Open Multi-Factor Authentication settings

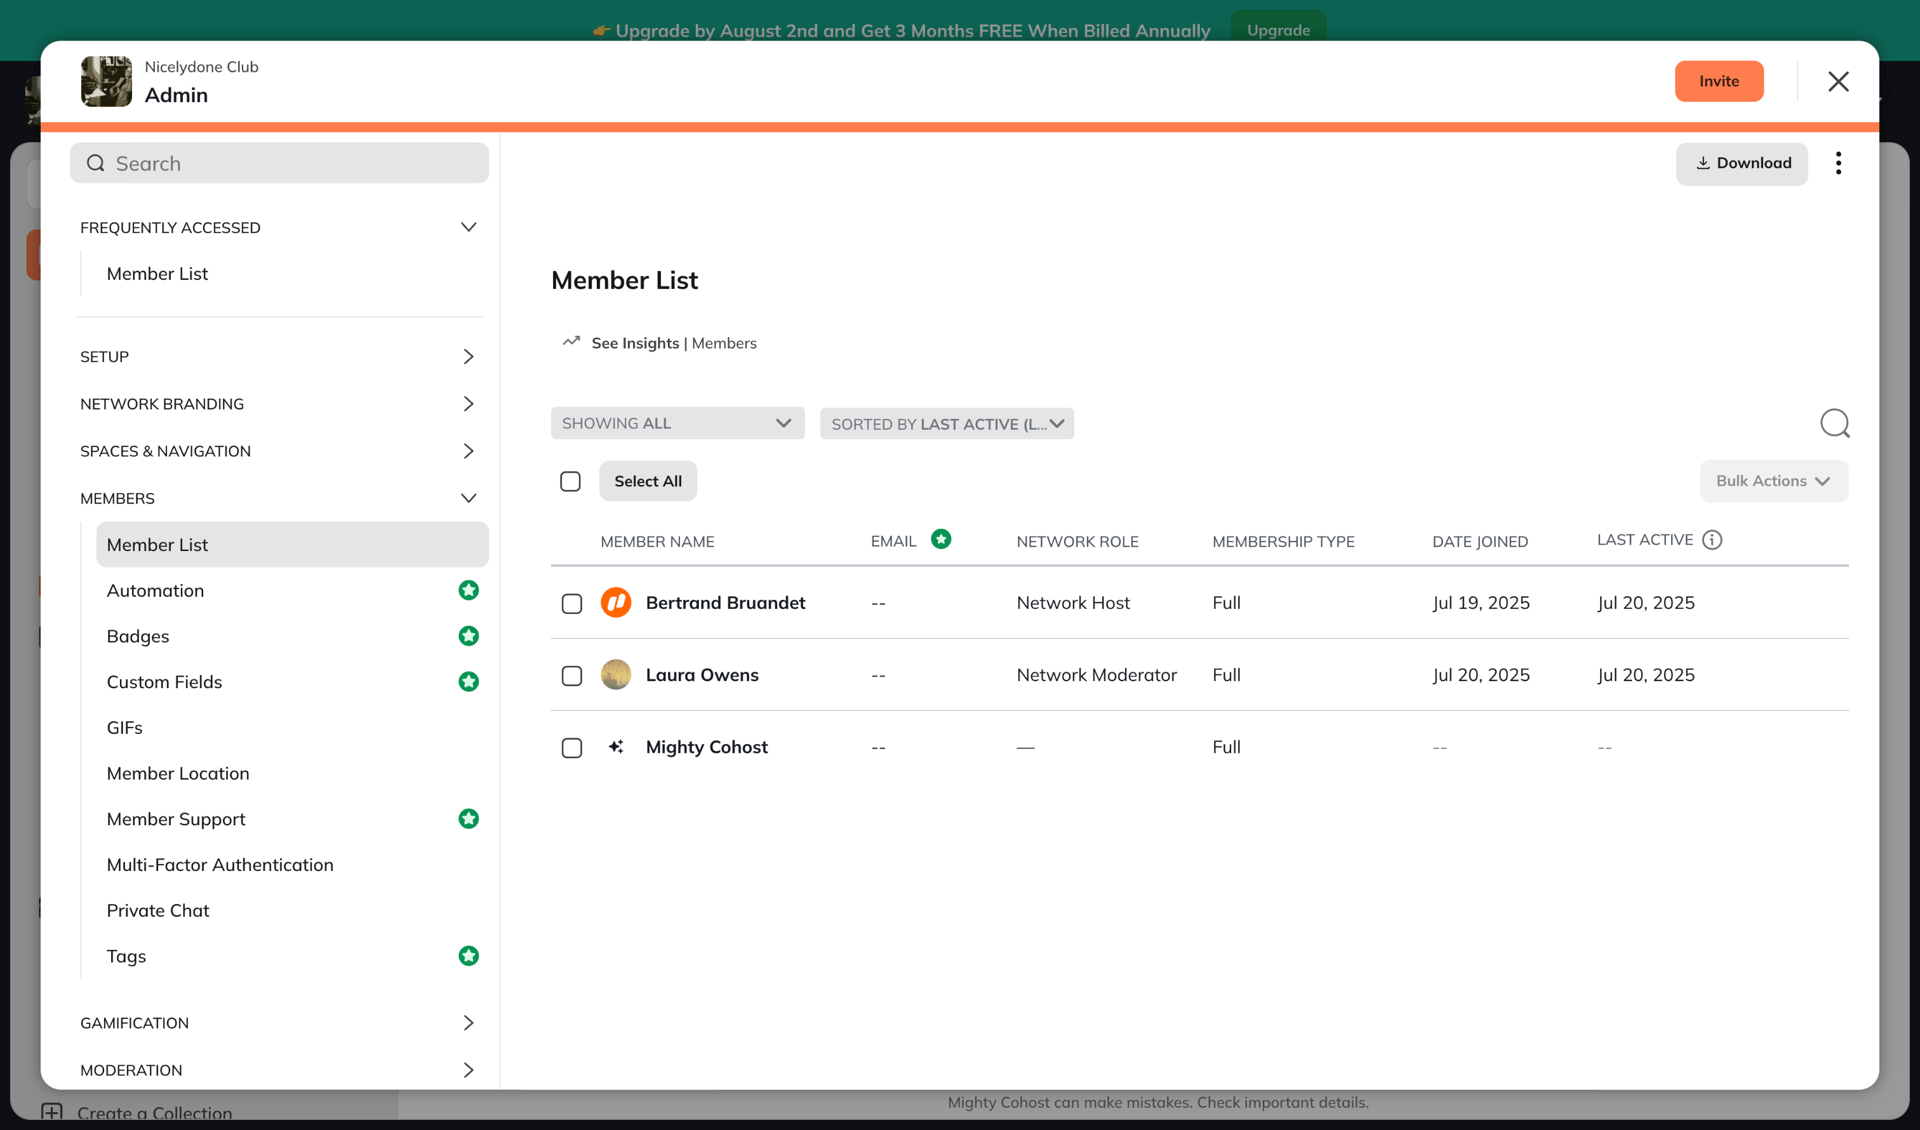[x=220, y=864]
